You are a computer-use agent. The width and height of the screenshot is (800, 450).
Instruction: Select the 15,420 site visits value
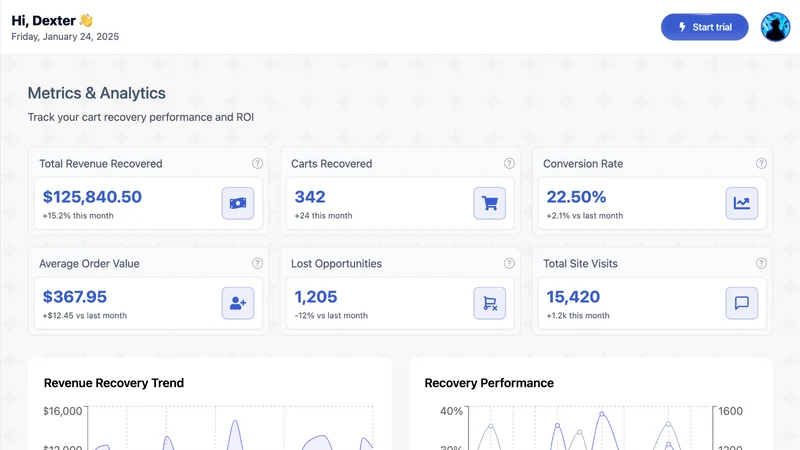tap(573, 297)
